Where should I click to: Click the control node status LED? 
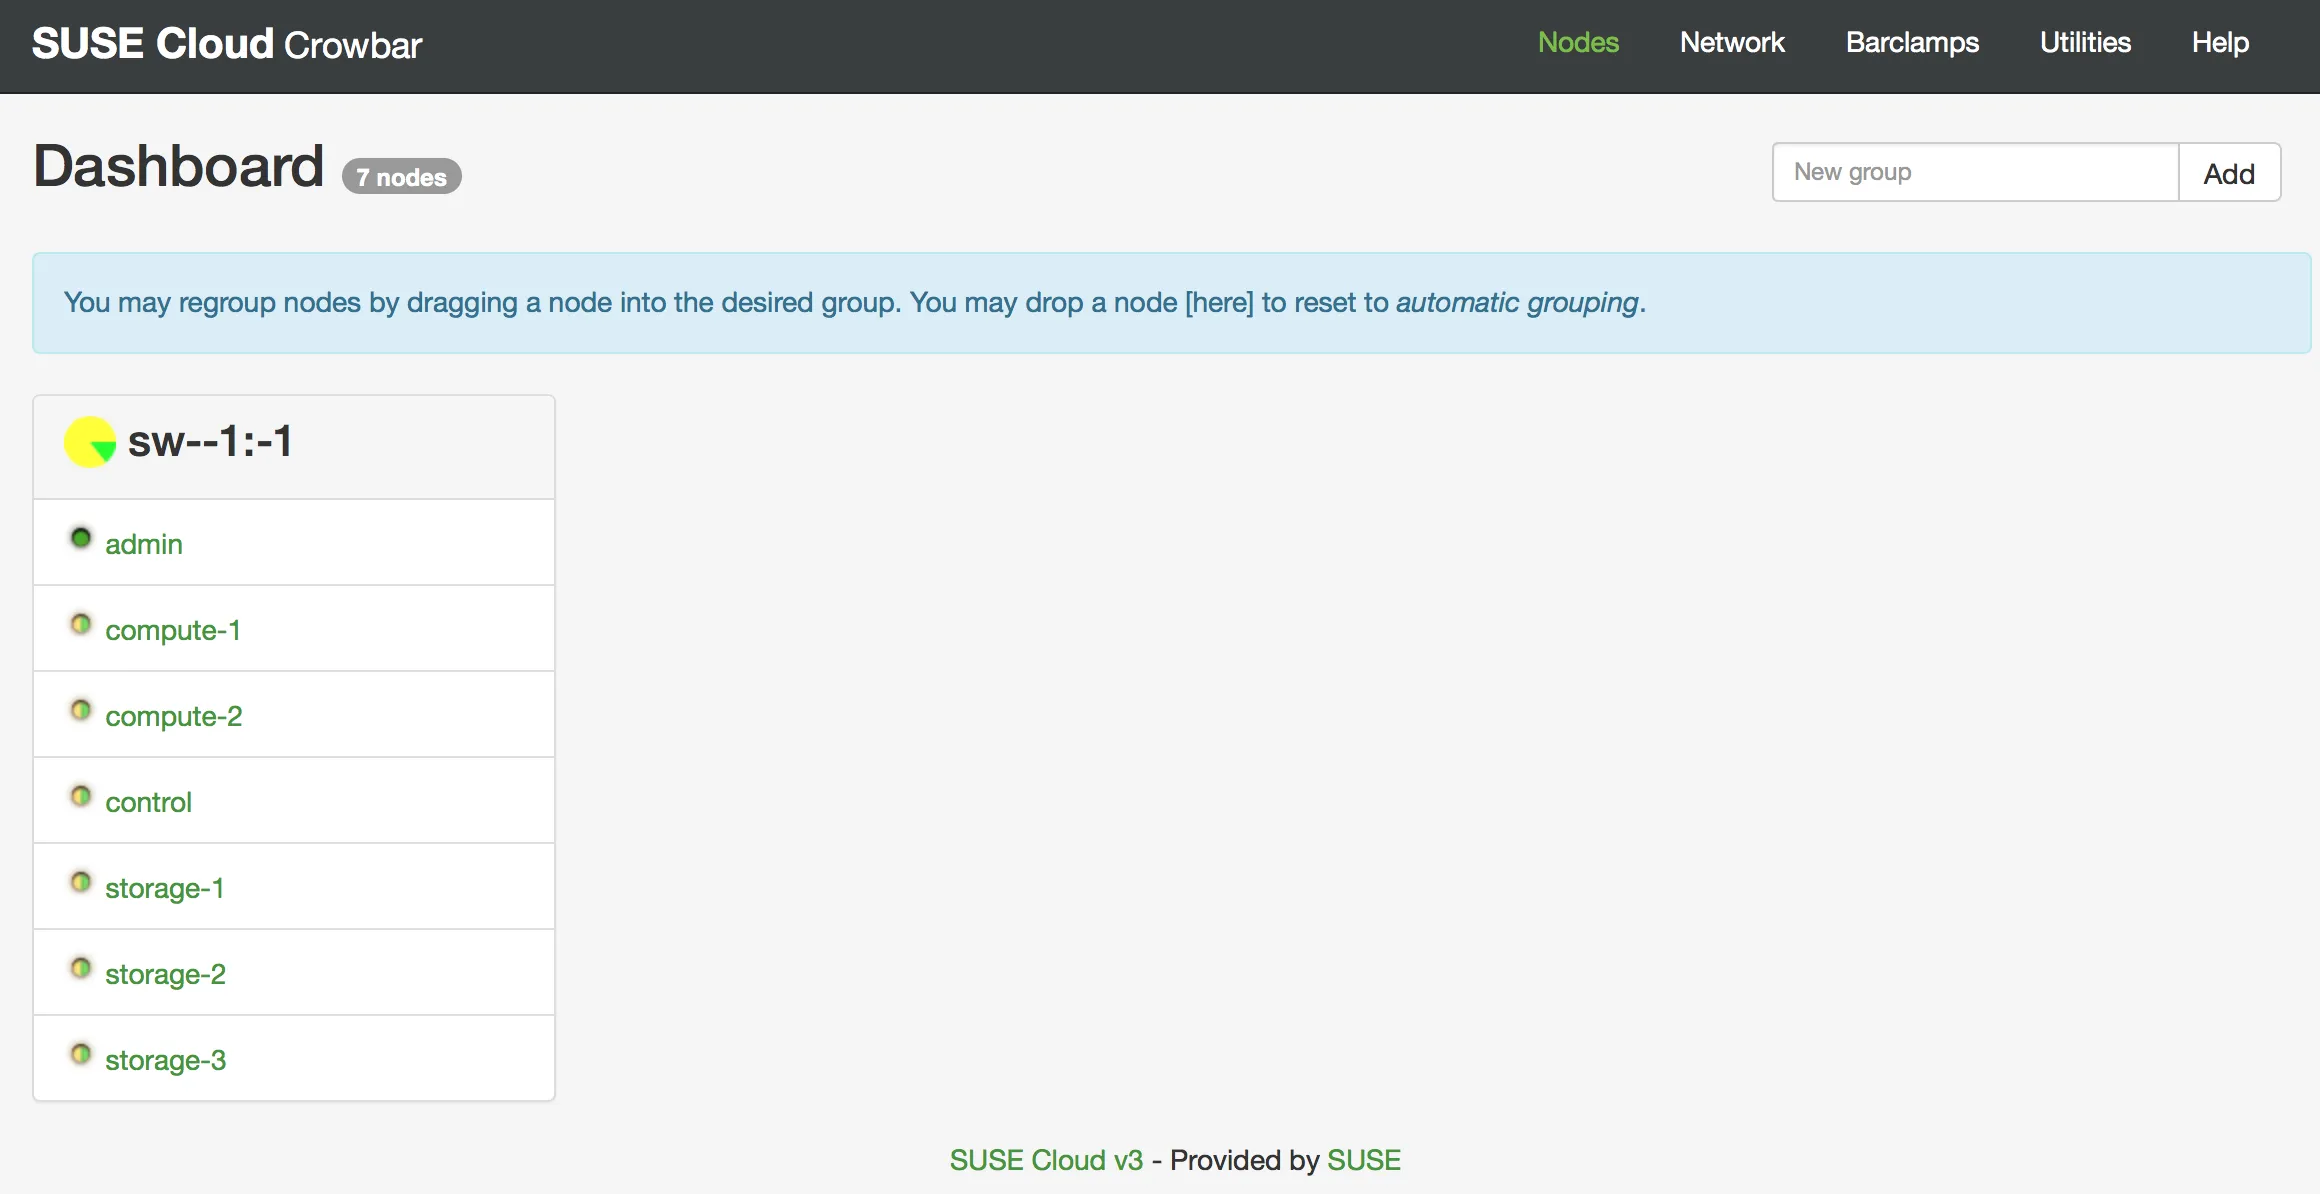(81, 796)
